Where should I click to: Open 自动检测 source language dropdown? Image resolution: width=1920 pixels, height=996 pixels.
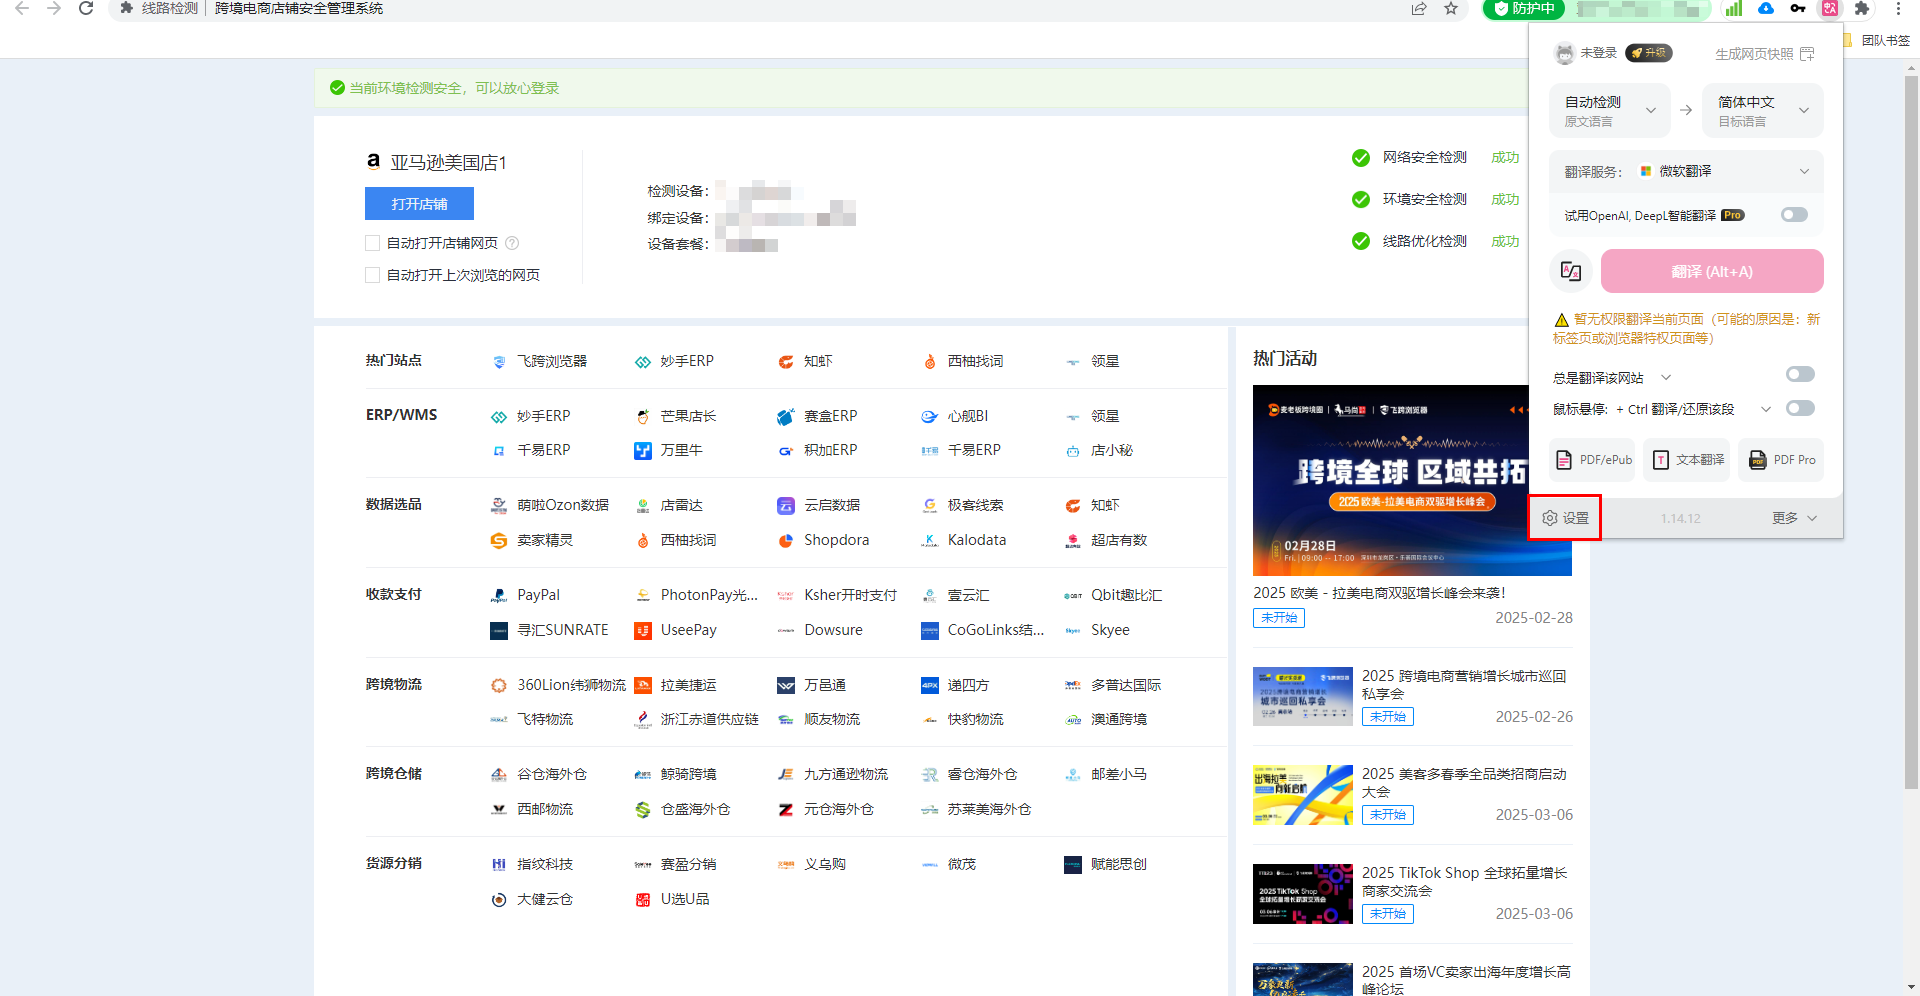click(x=1610, y=110)
